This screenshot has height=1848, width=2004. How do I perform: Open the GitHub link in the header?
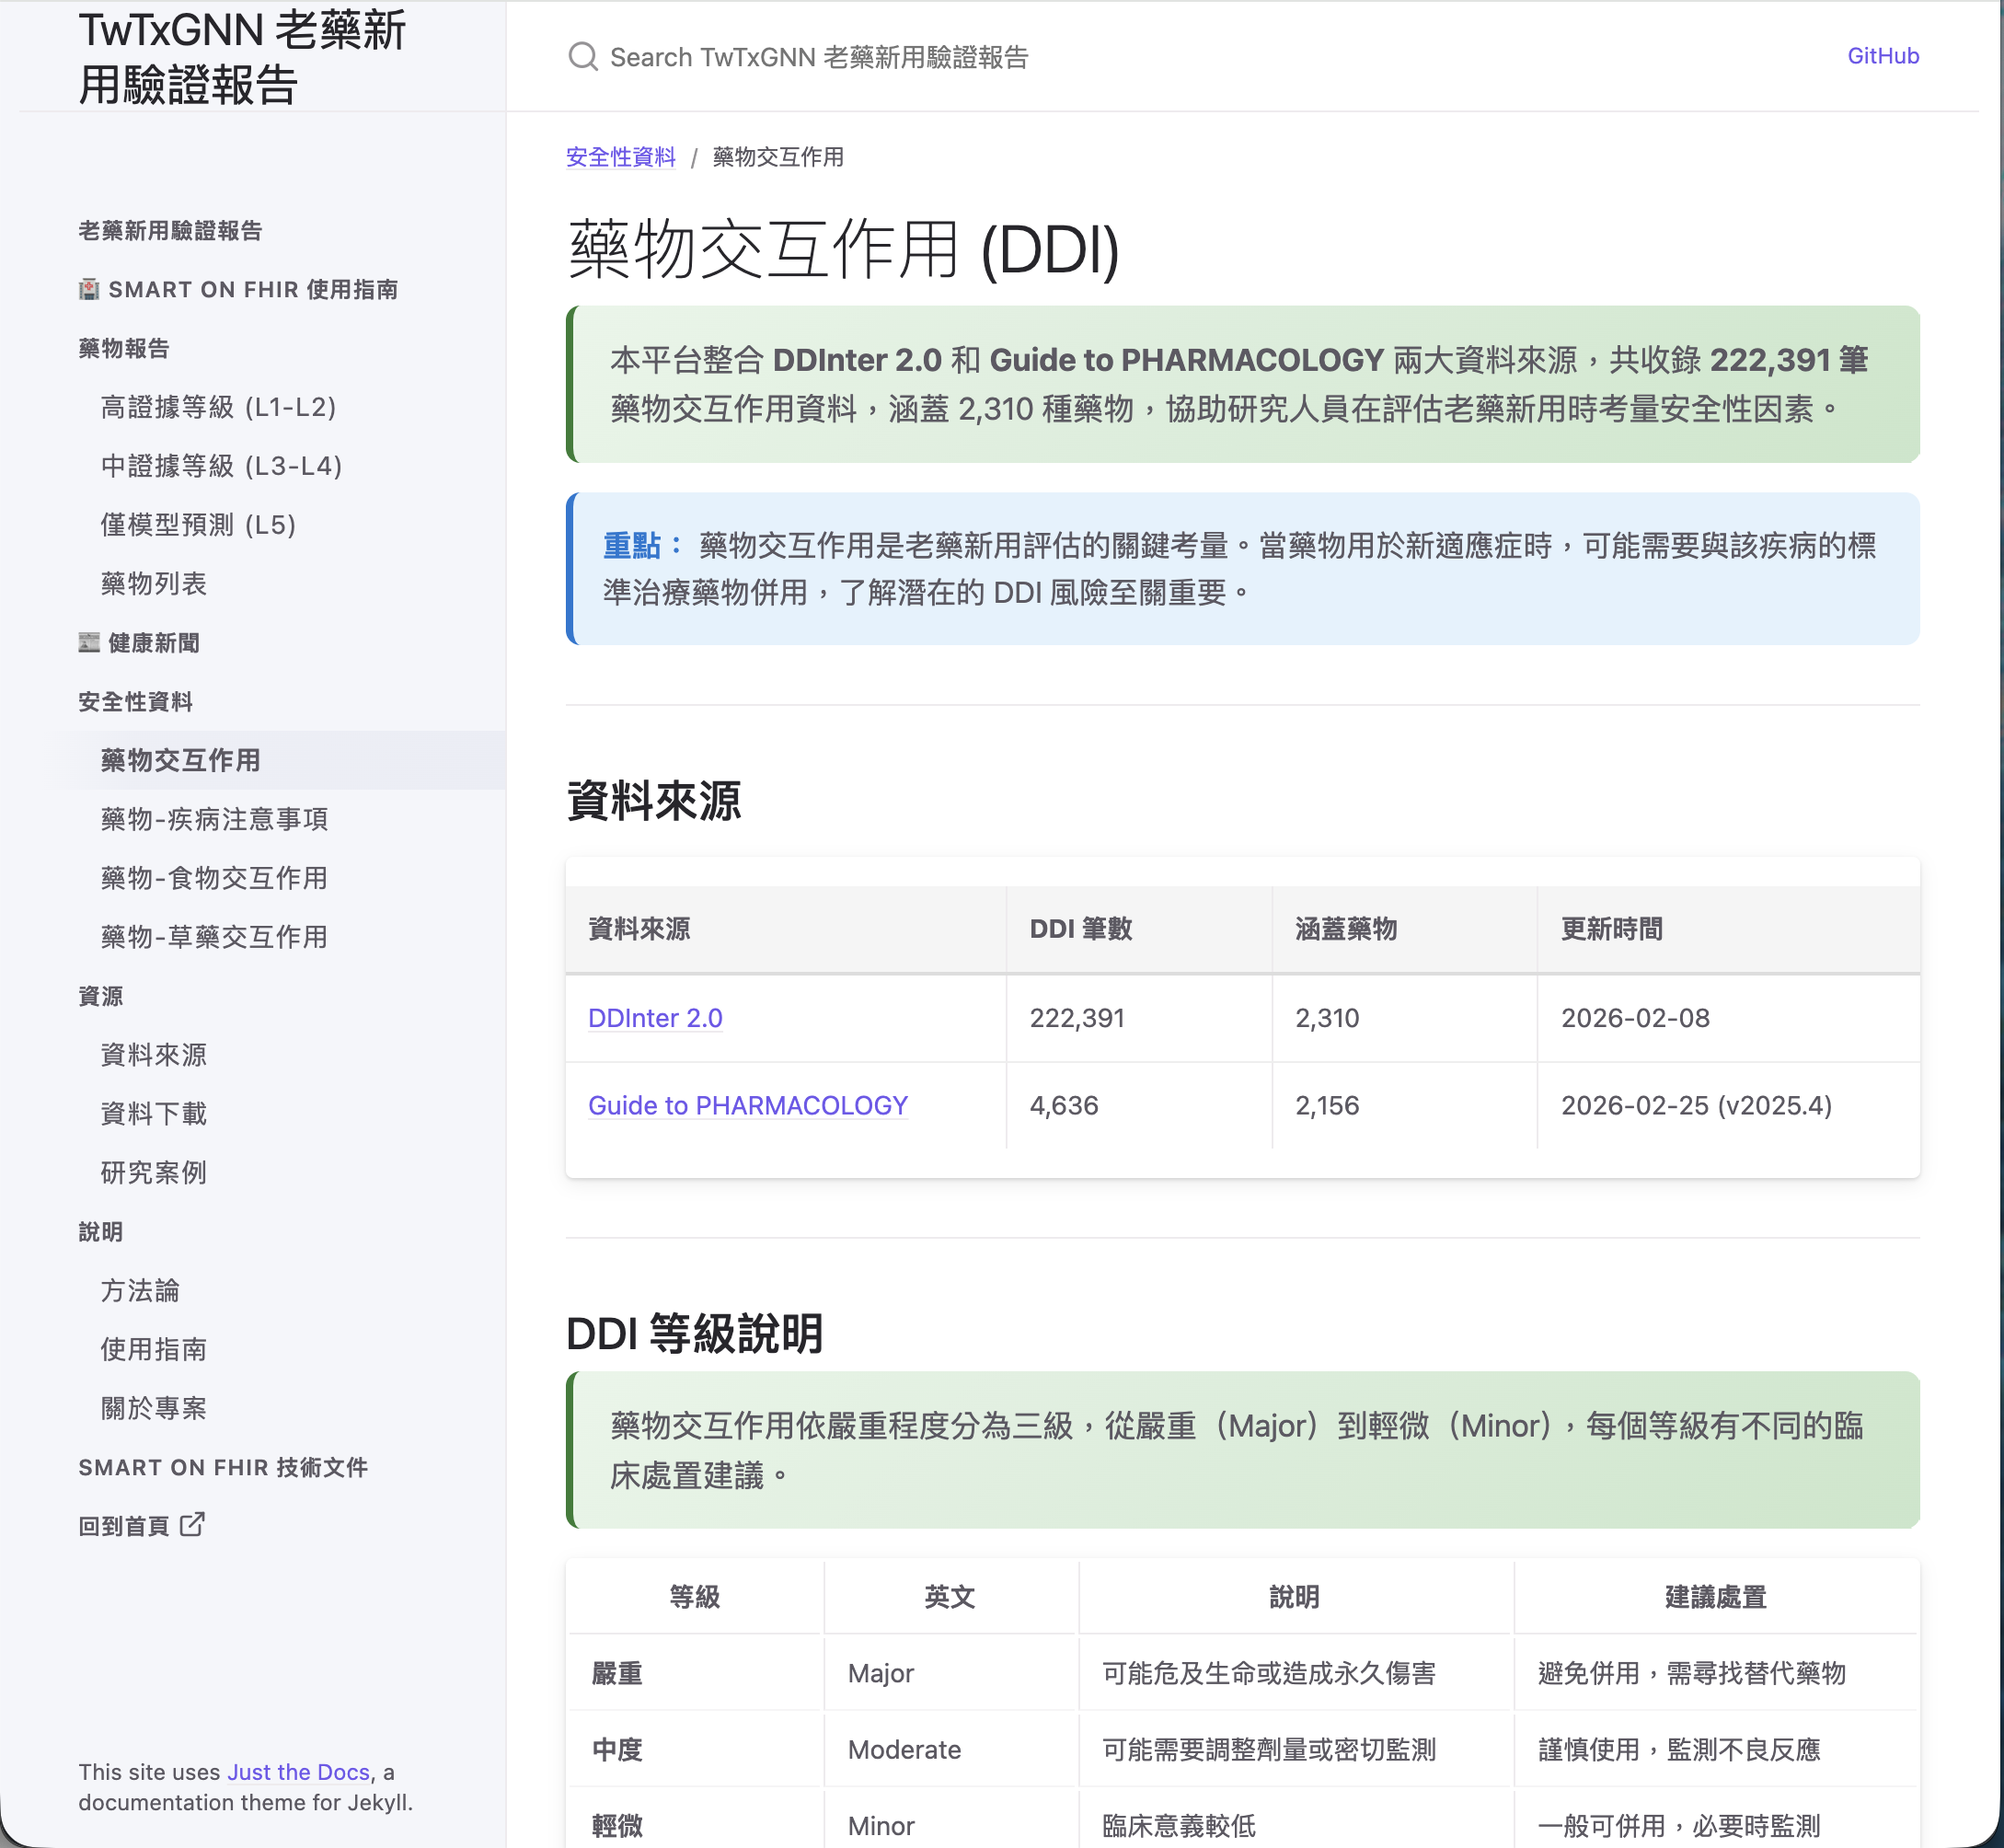pos(1883,56)
